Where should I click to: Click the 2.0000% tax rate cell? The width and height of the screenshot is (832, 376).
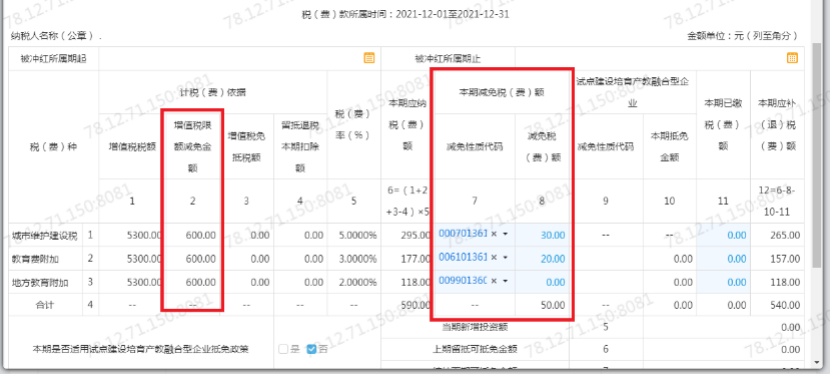(357, 282)
